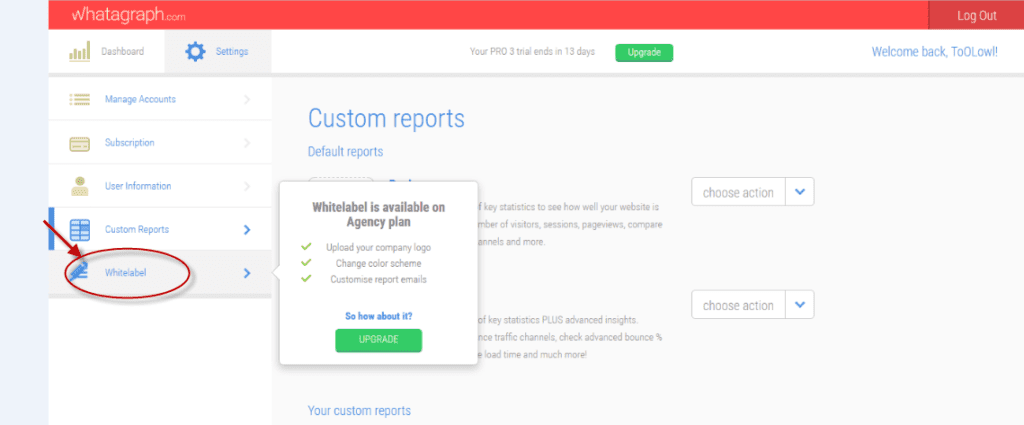The width and height of the screenshot is (1024, 425).
Task: Click Customise report emails text
Action: coord(379,279)
